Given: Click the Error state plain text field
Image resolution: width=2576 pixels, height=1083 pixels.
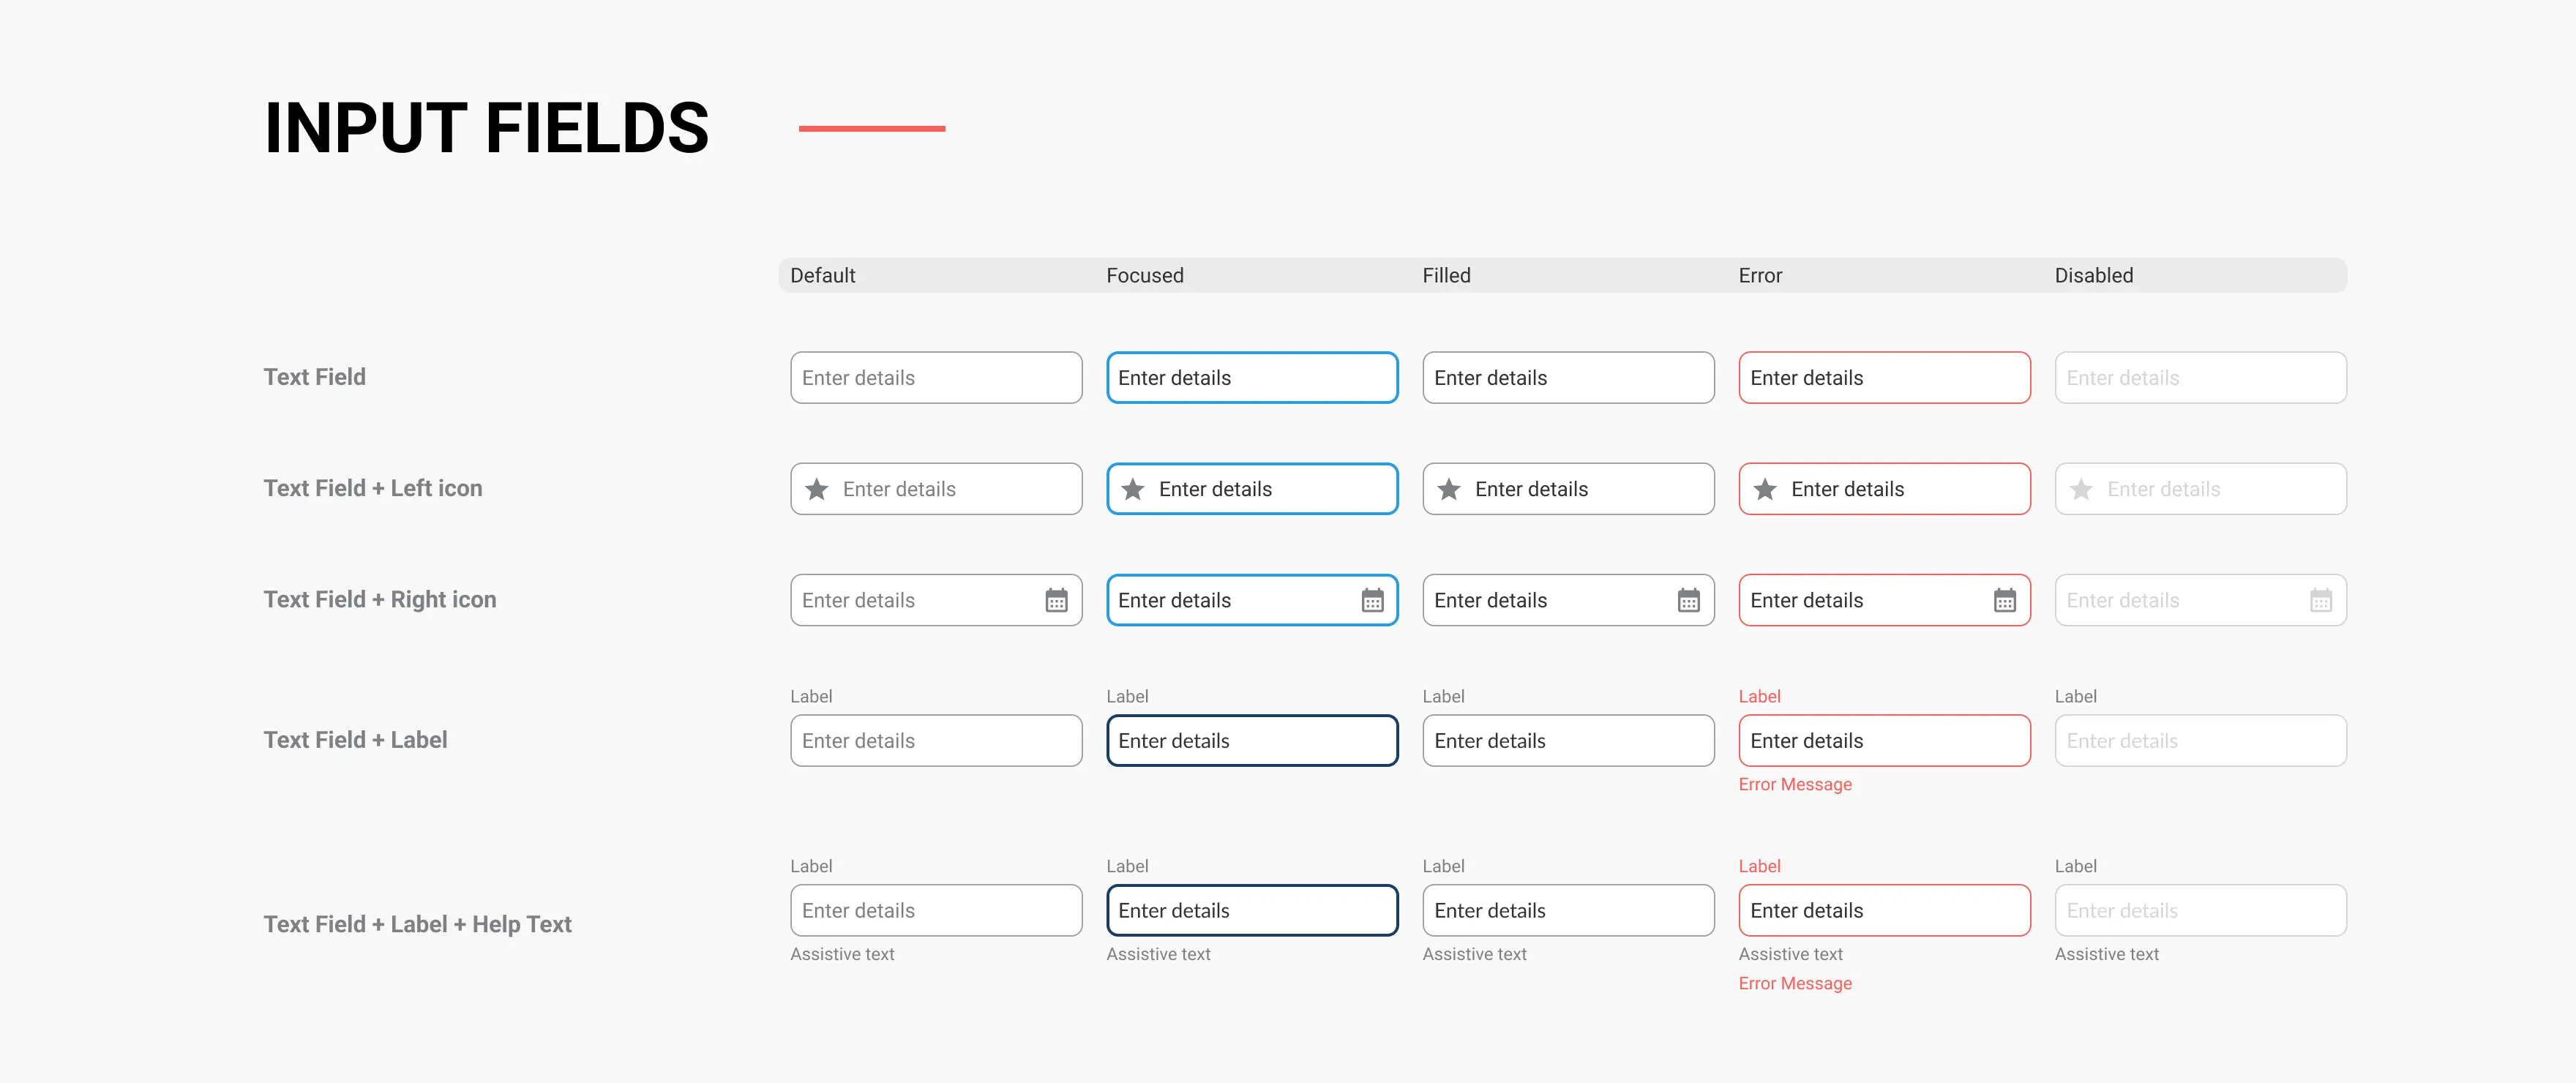Looking at the screenshot, I should pos(1884,378).
